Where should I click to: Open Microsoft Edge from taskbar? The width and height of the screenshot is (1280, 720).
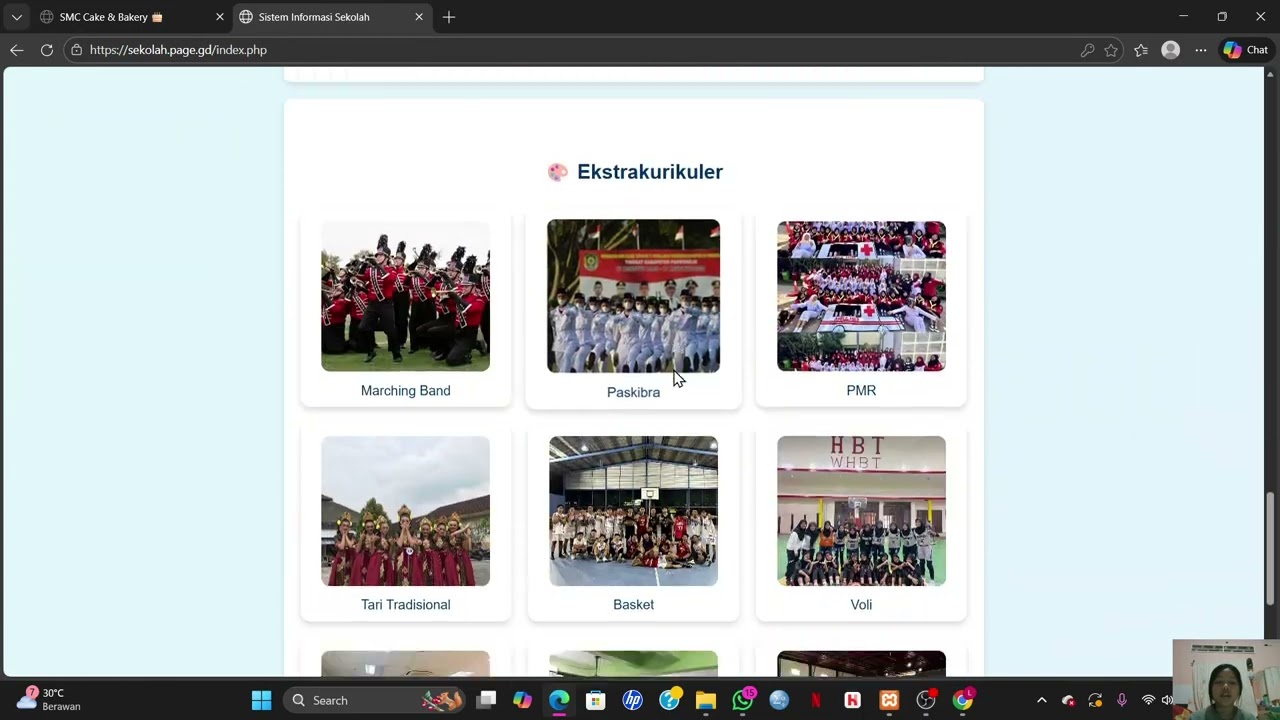point(558,701)
